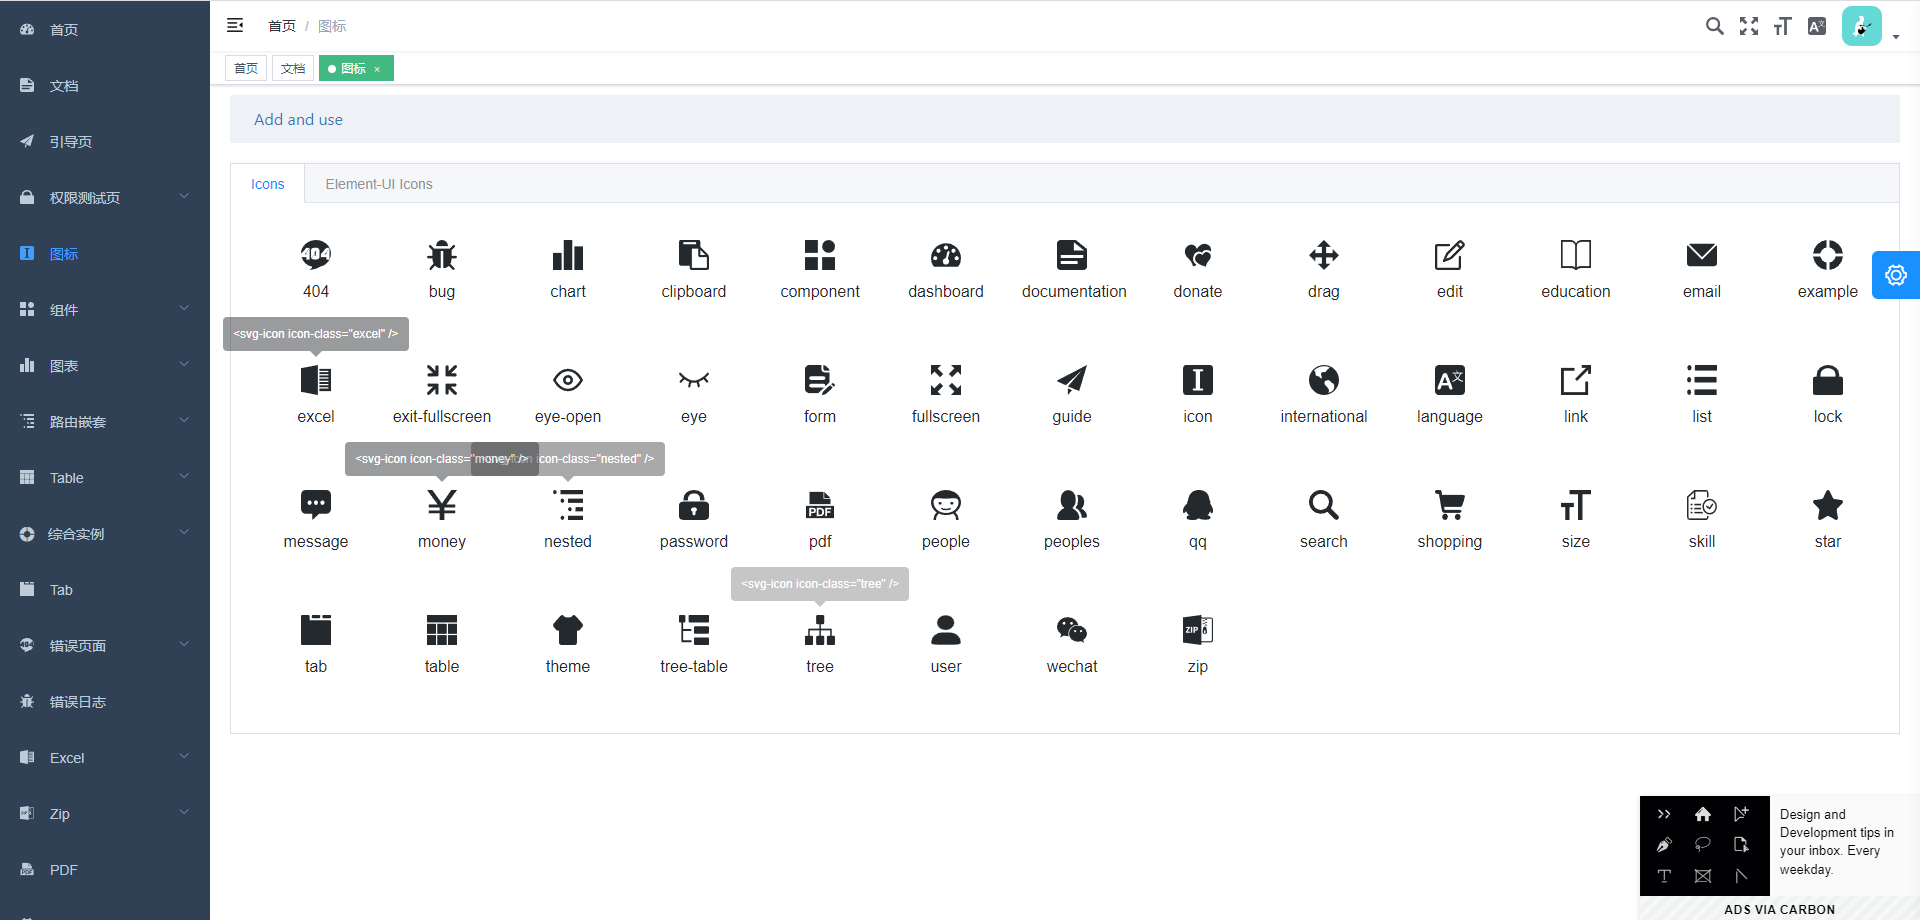Click the link icon
The height and width of the screenshot is (920, 1920).
[1576, 380]
